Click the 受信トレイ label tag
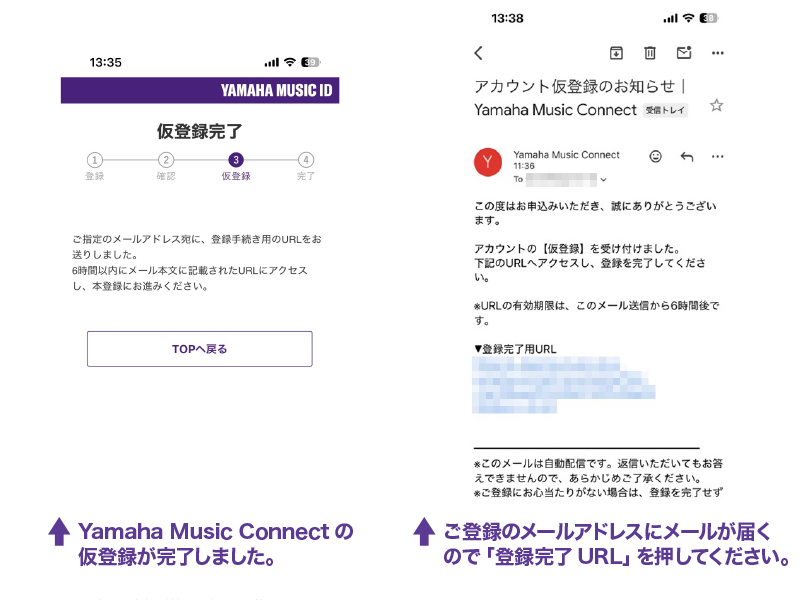800x600 pixels. (x=665, y=110)
